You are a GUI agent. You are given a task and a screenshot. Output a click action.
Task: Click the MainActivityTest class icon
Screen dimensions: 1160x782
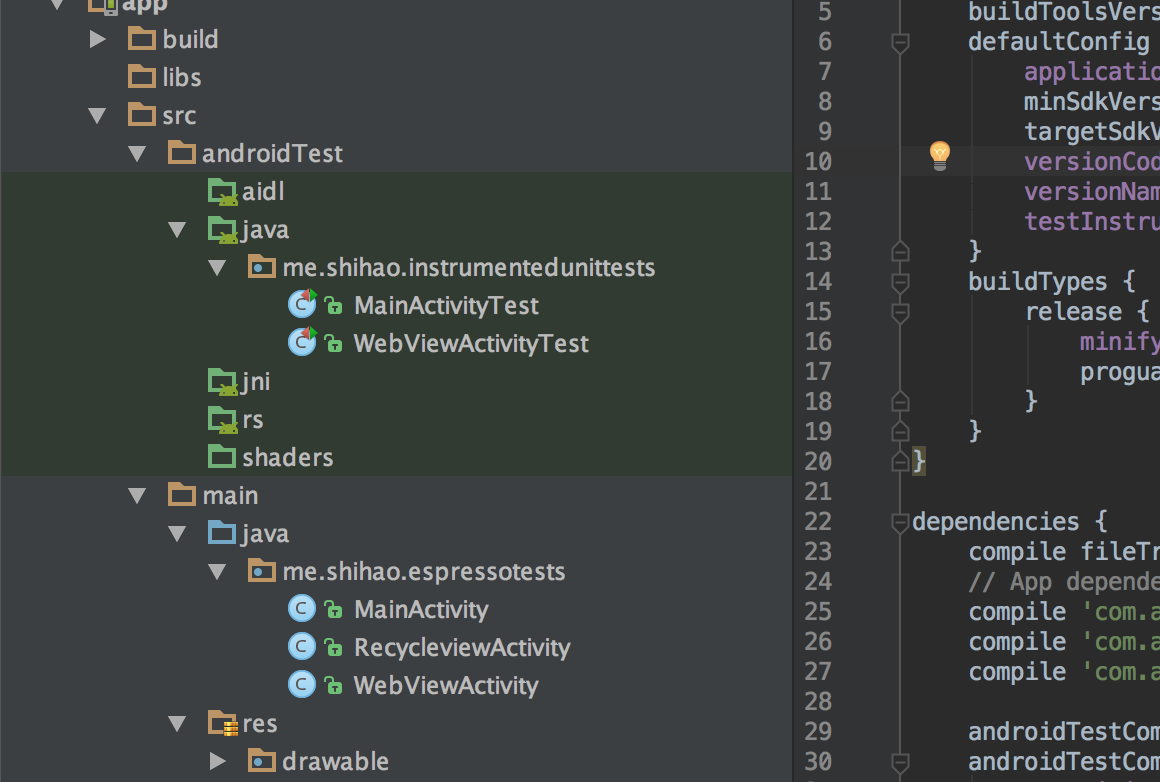pyautogui.click(x=302, y=305)
